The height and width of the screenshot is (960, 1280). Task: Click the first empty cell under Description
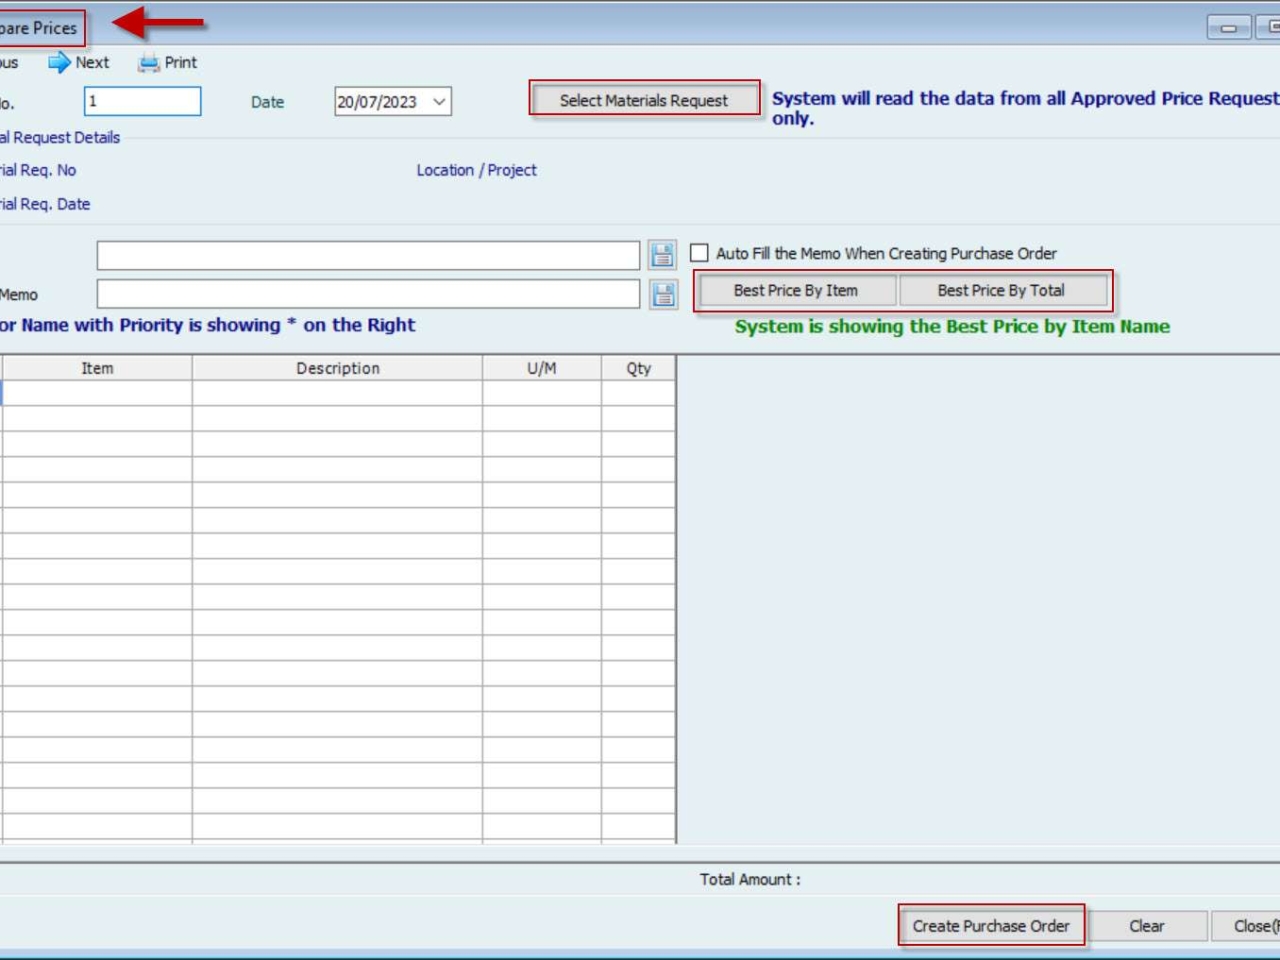click(337, 393)
